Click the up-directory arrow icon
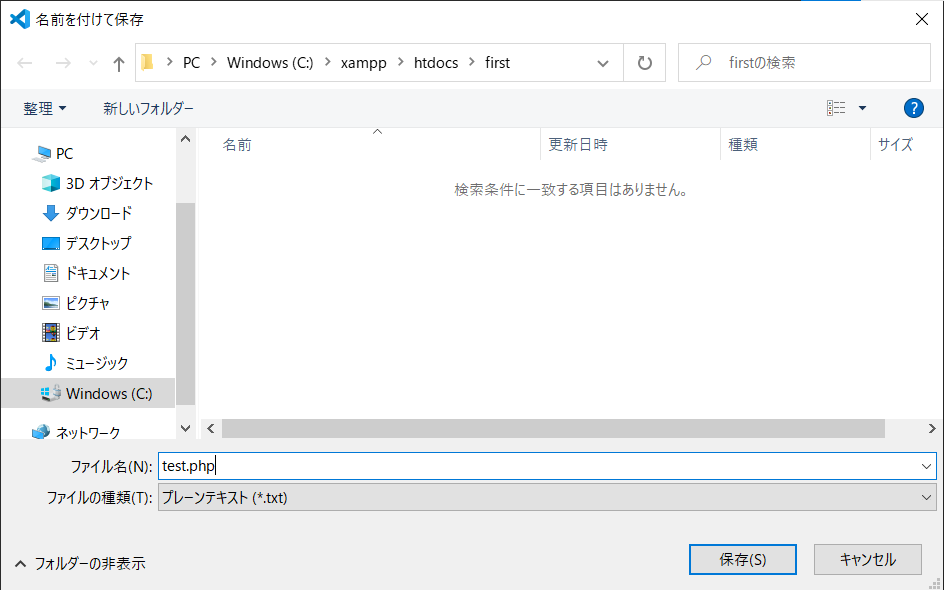 (119, 63)
